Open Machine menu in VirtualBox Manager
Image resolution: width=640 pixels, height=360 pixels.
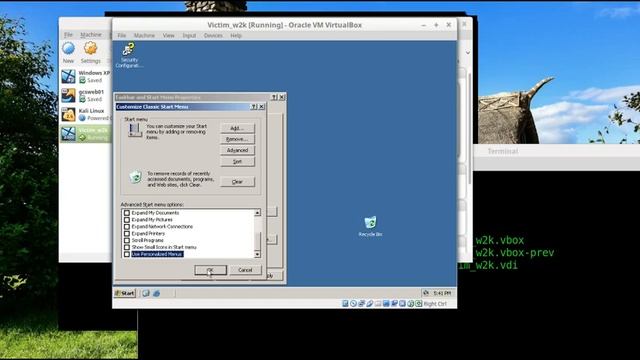pos(91,35)
